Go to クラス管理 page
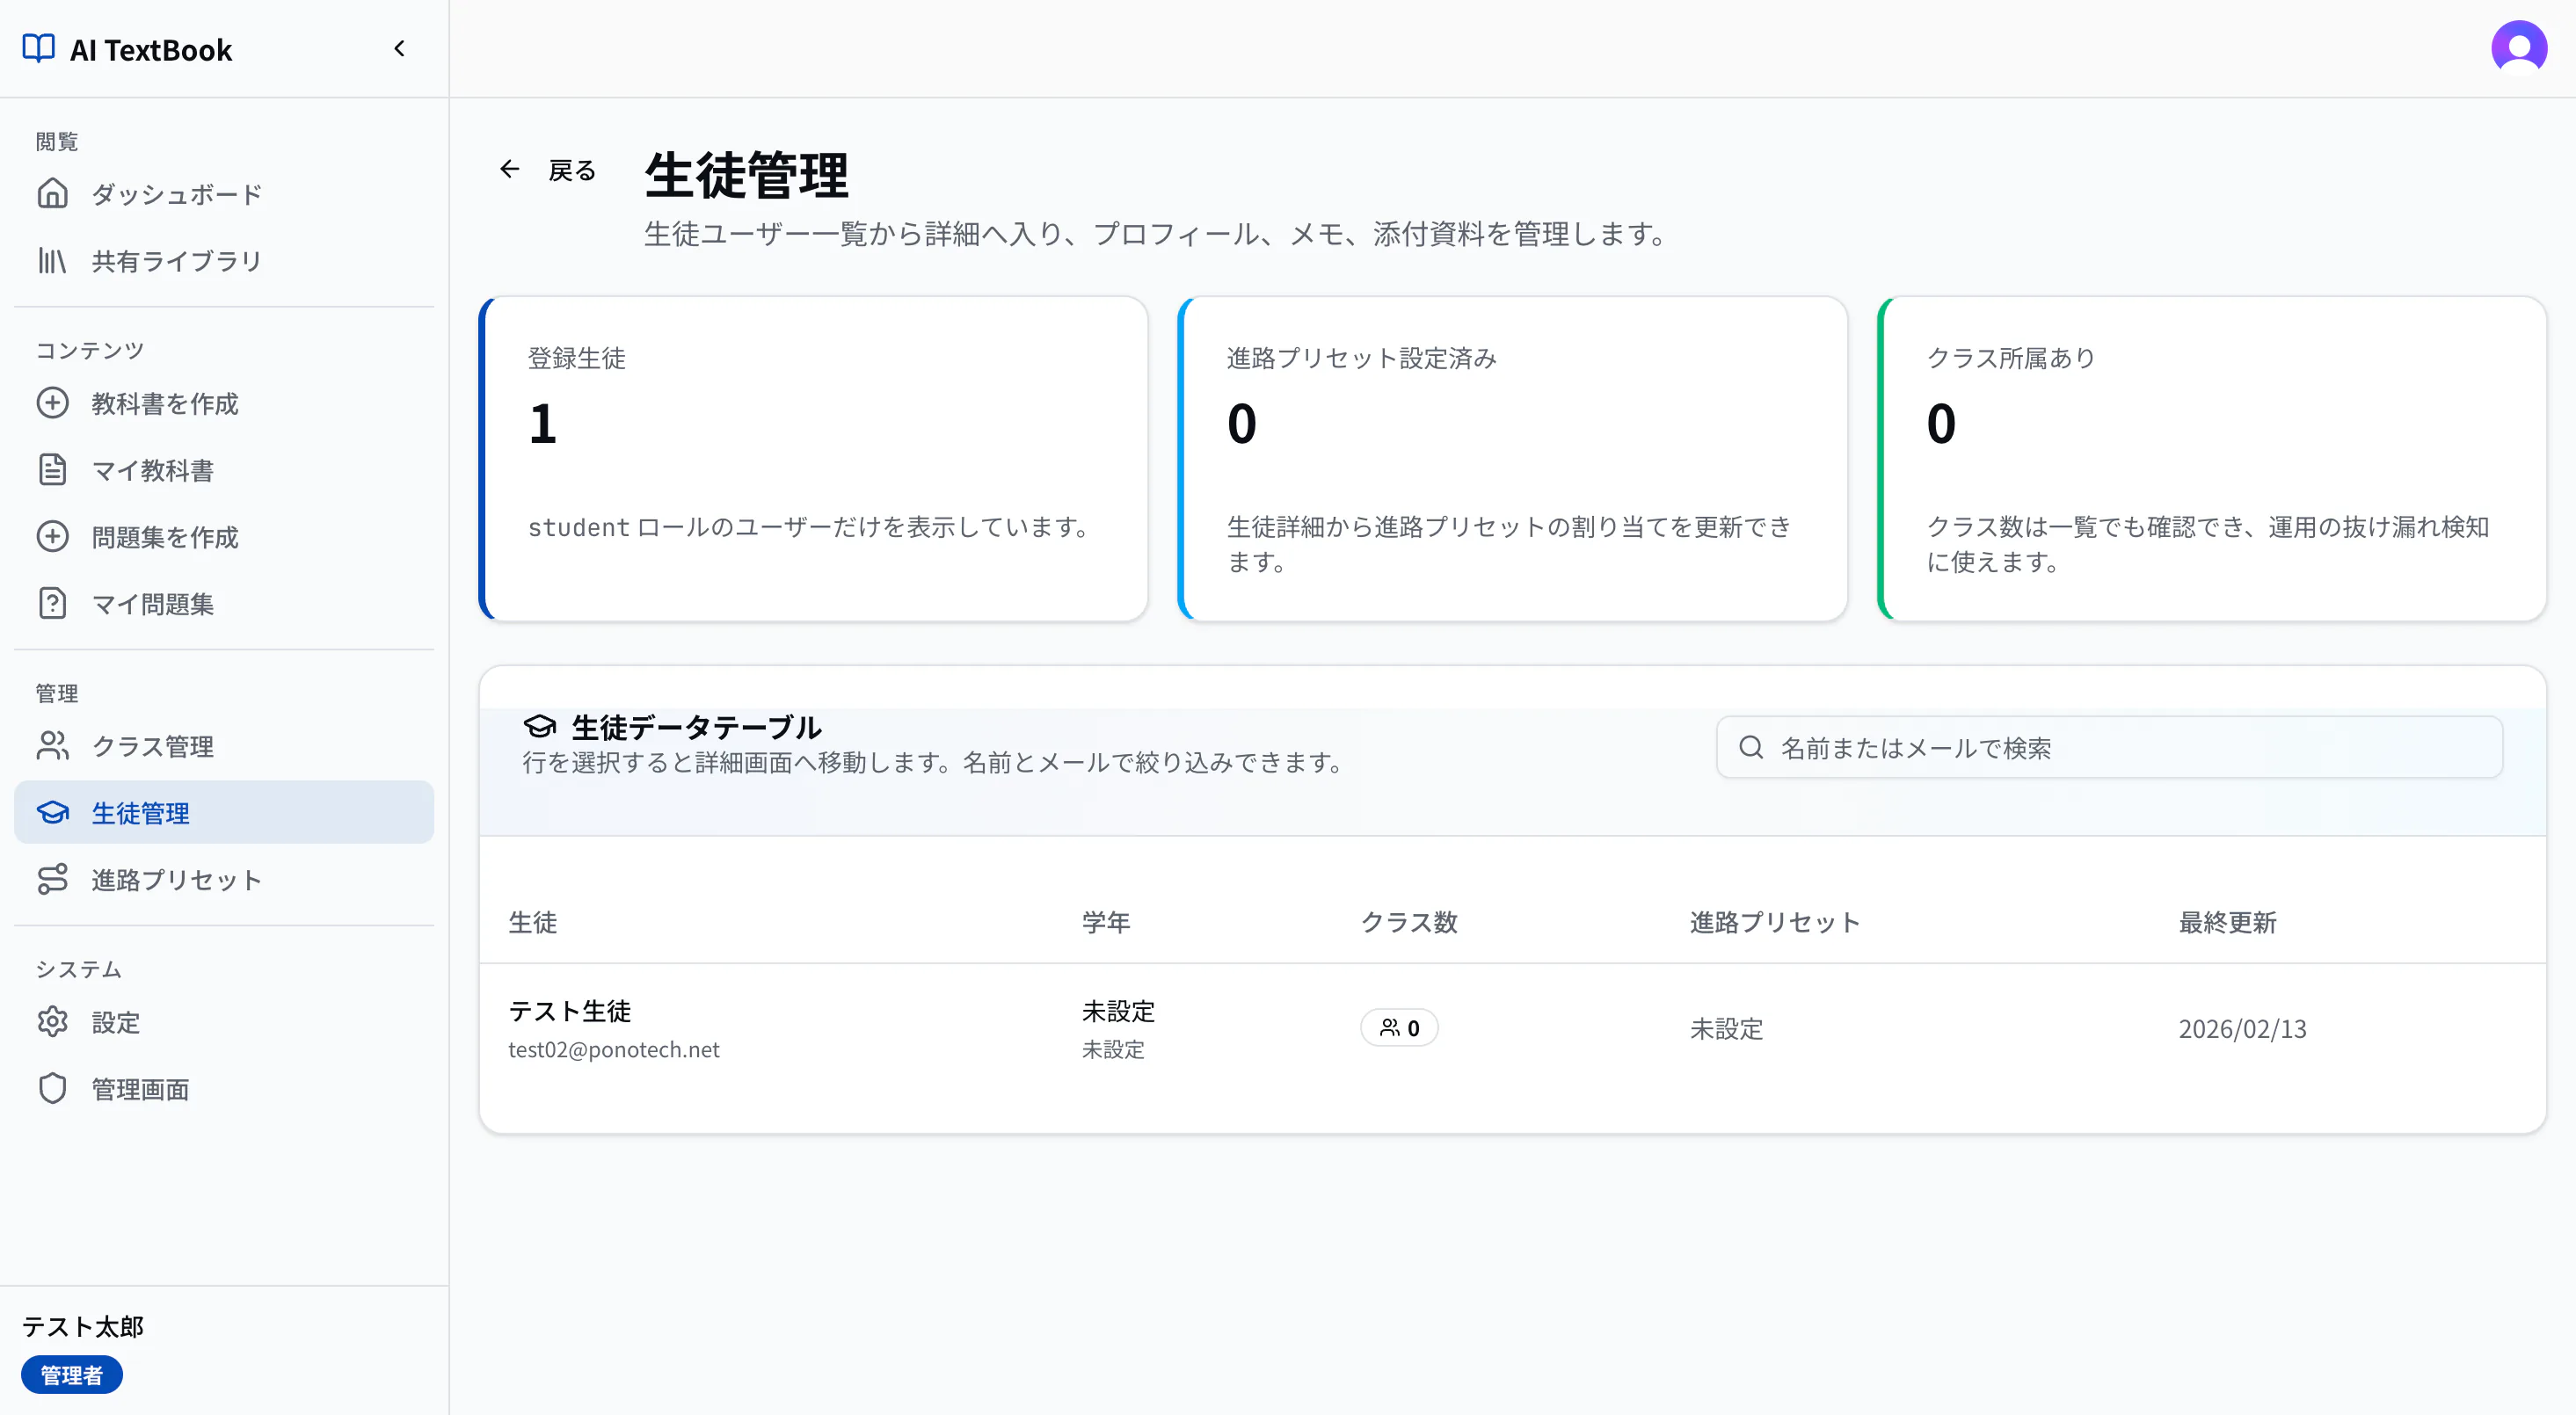The height and width of the screenshot is (1415, 2576). (224, 746)
